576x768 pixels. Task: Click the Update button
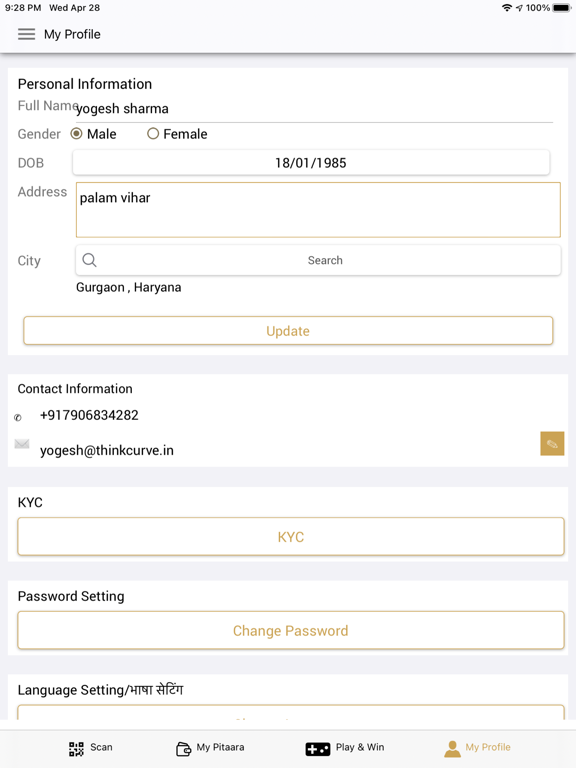[288, 331]
